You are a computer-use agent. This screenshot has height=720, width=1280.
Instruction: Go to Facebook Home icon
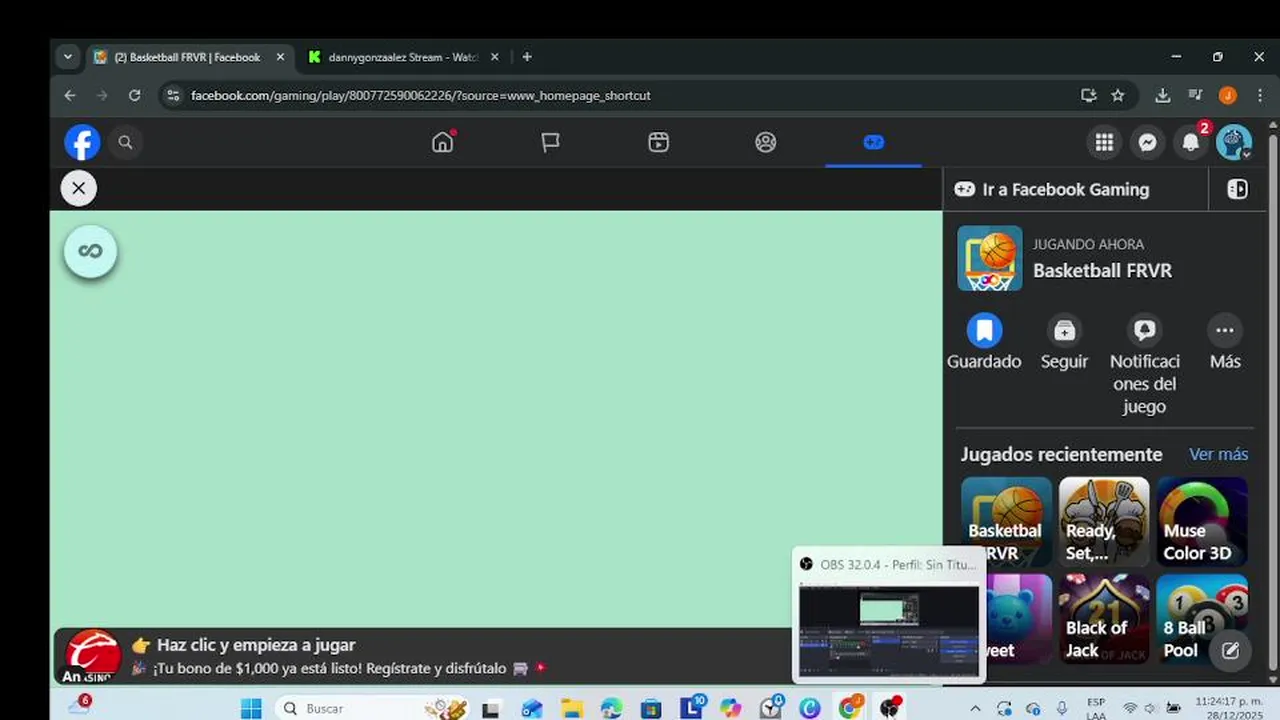[442, 142]
